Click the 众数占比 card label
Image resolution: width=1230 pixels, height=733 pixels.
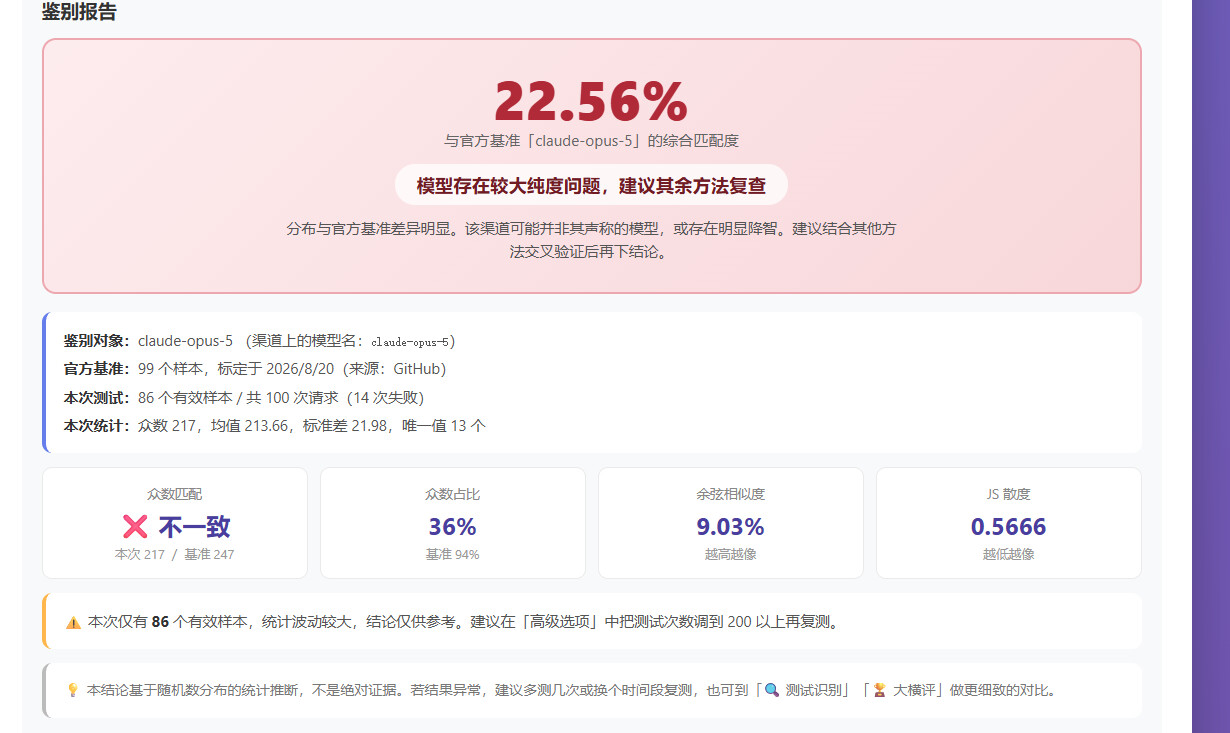(452, 494)
